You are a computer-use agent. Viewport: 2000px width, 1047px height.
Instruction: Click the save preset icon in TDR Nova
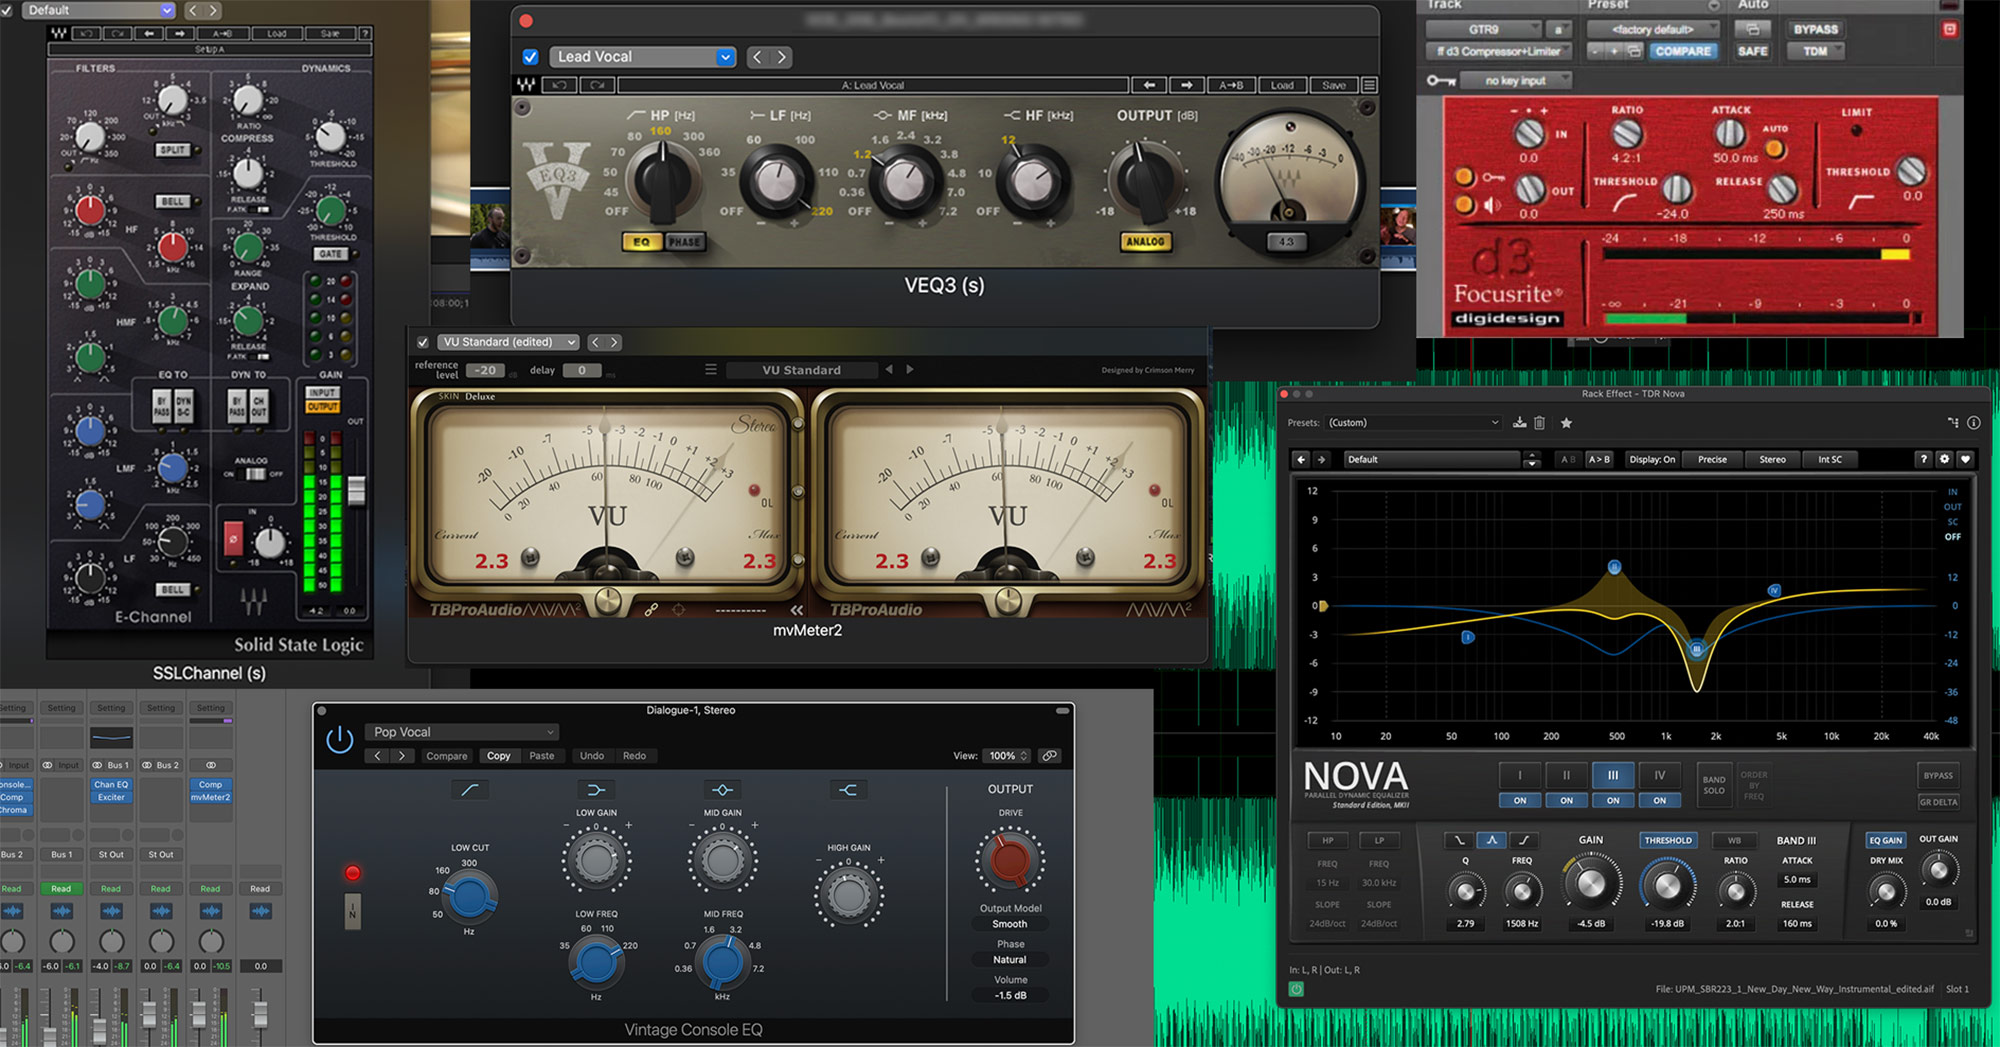[x=1521, y=422]
